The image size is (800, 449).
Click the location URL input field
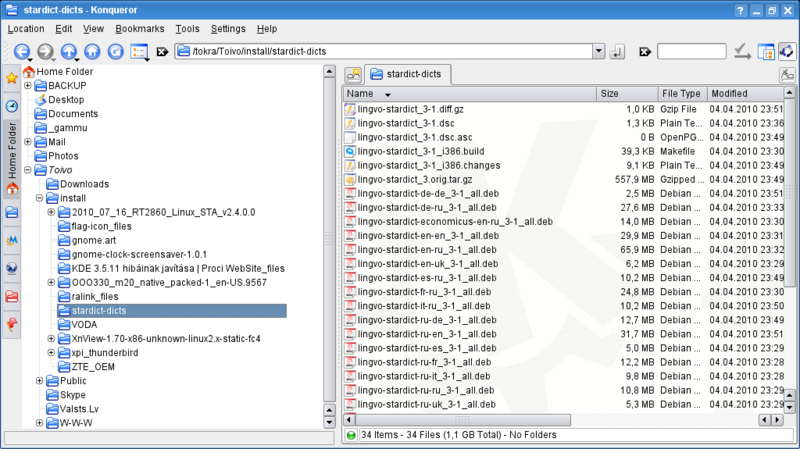tap(385, 52)
